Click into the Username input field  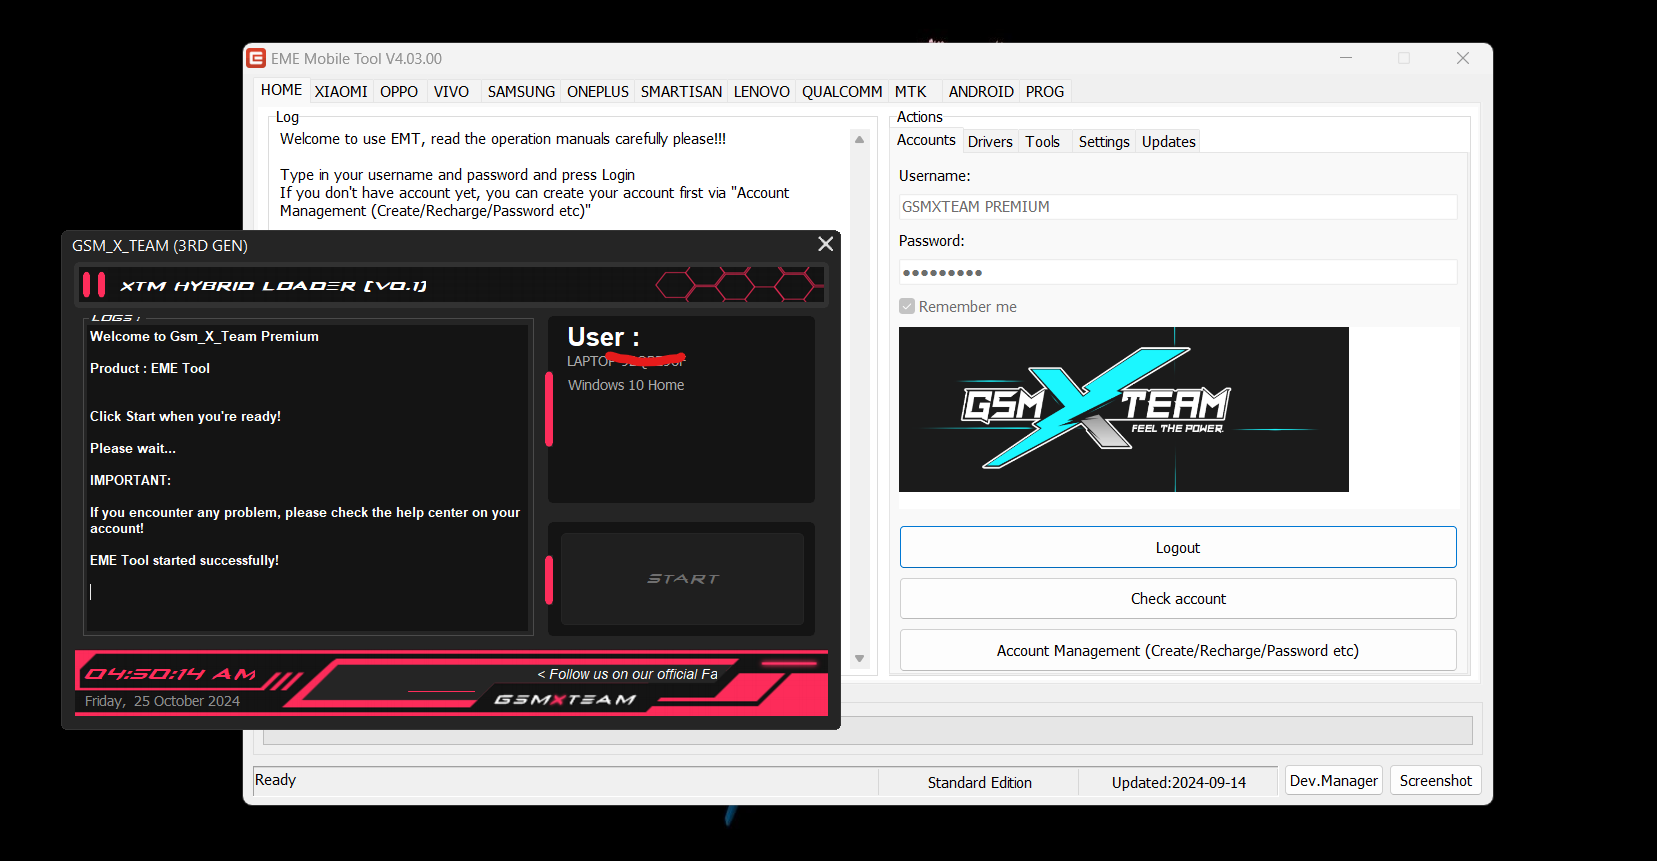pos(1177,207)
